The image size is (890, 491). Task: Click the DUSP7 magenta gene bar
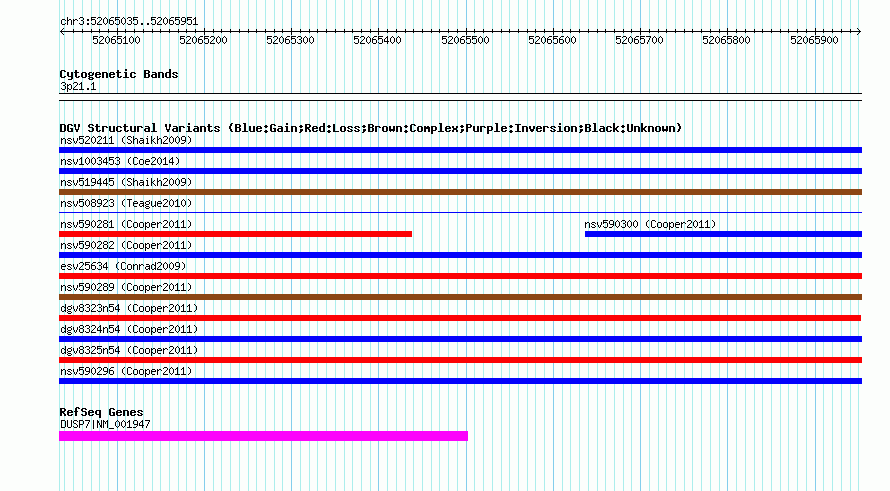click(263, 436)
